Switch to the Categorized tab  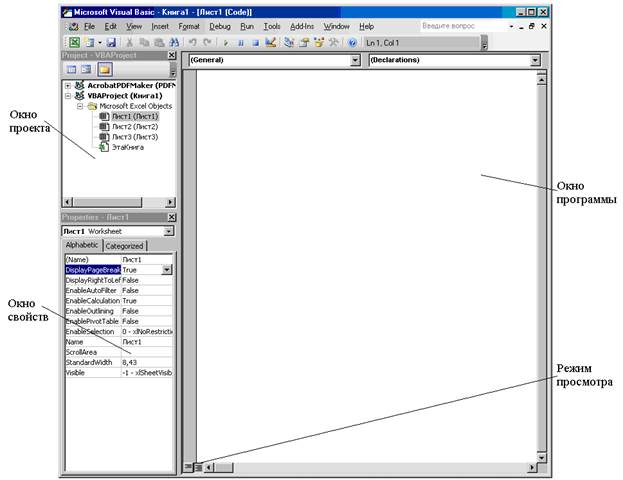(x=124, y=246)
